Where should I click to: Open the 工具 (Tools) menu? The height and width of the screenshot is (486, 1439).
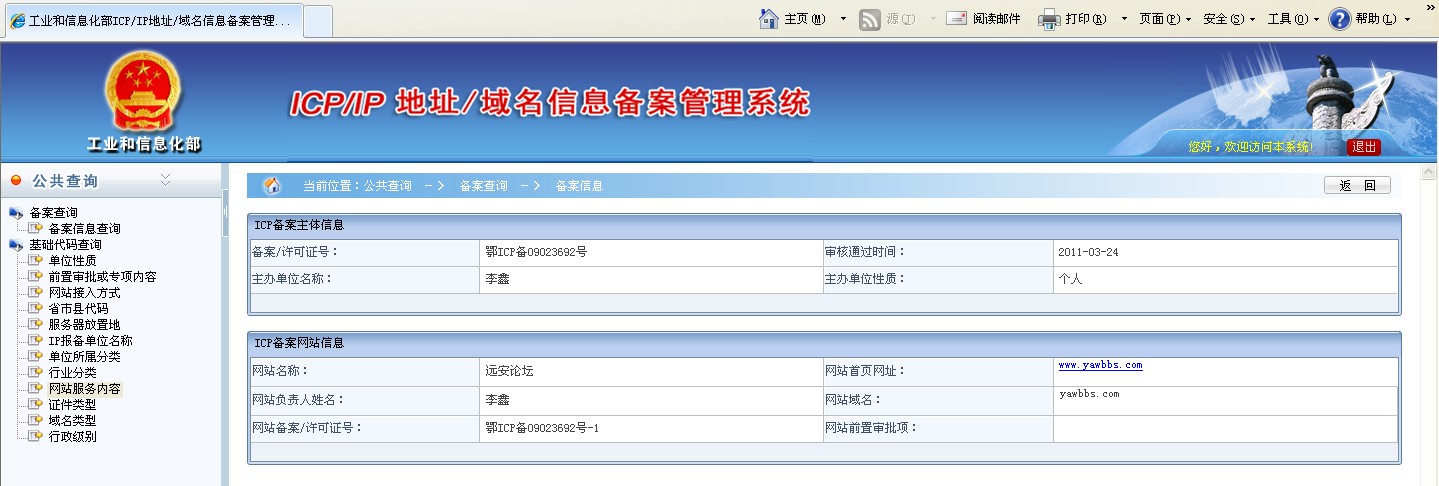[1292, 19]
